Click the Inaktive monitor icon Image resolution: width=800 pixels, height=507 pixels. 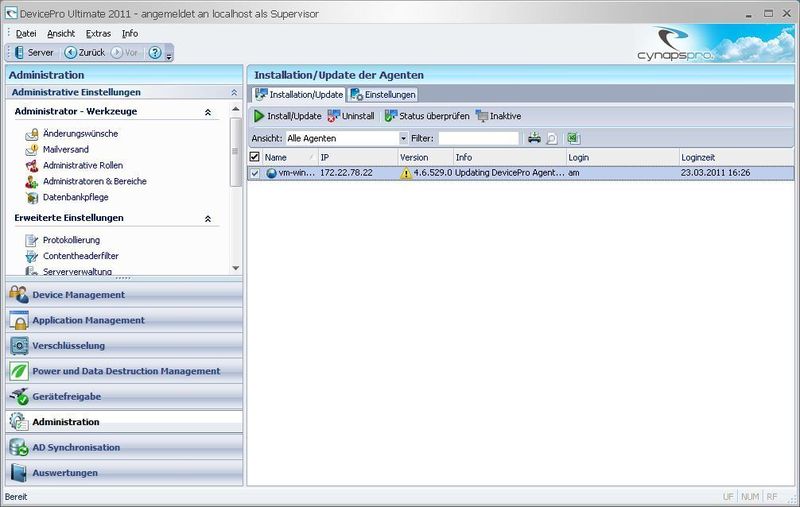[x=482, y=116]
